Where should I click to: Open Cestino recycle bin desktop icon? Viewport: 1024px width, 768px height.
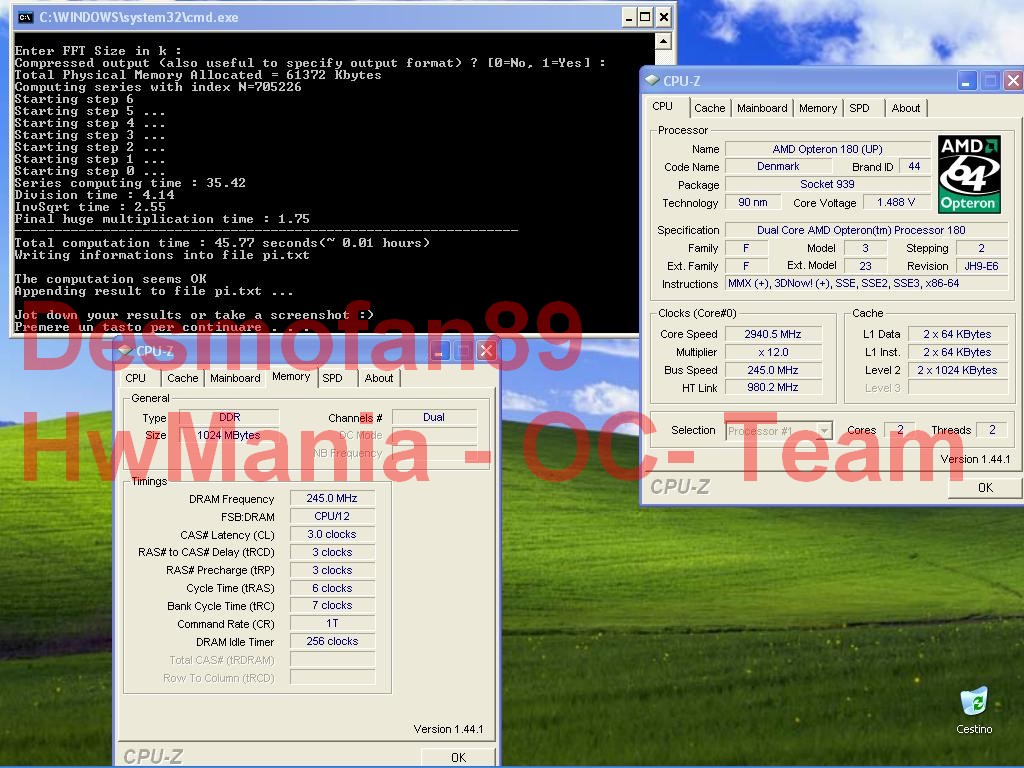coord(974,711)
